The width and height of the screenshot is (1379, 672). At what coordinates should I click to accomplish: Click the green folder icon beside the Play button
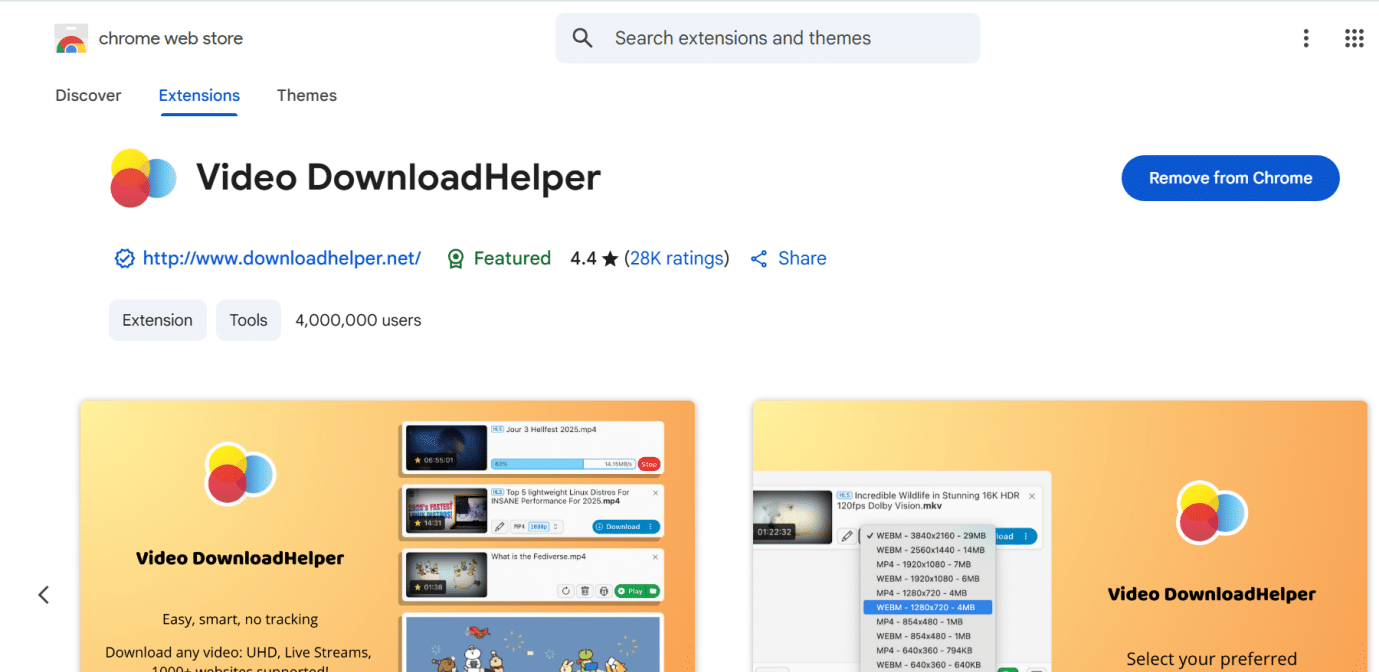pyautogui.click(x=652, y=591)
